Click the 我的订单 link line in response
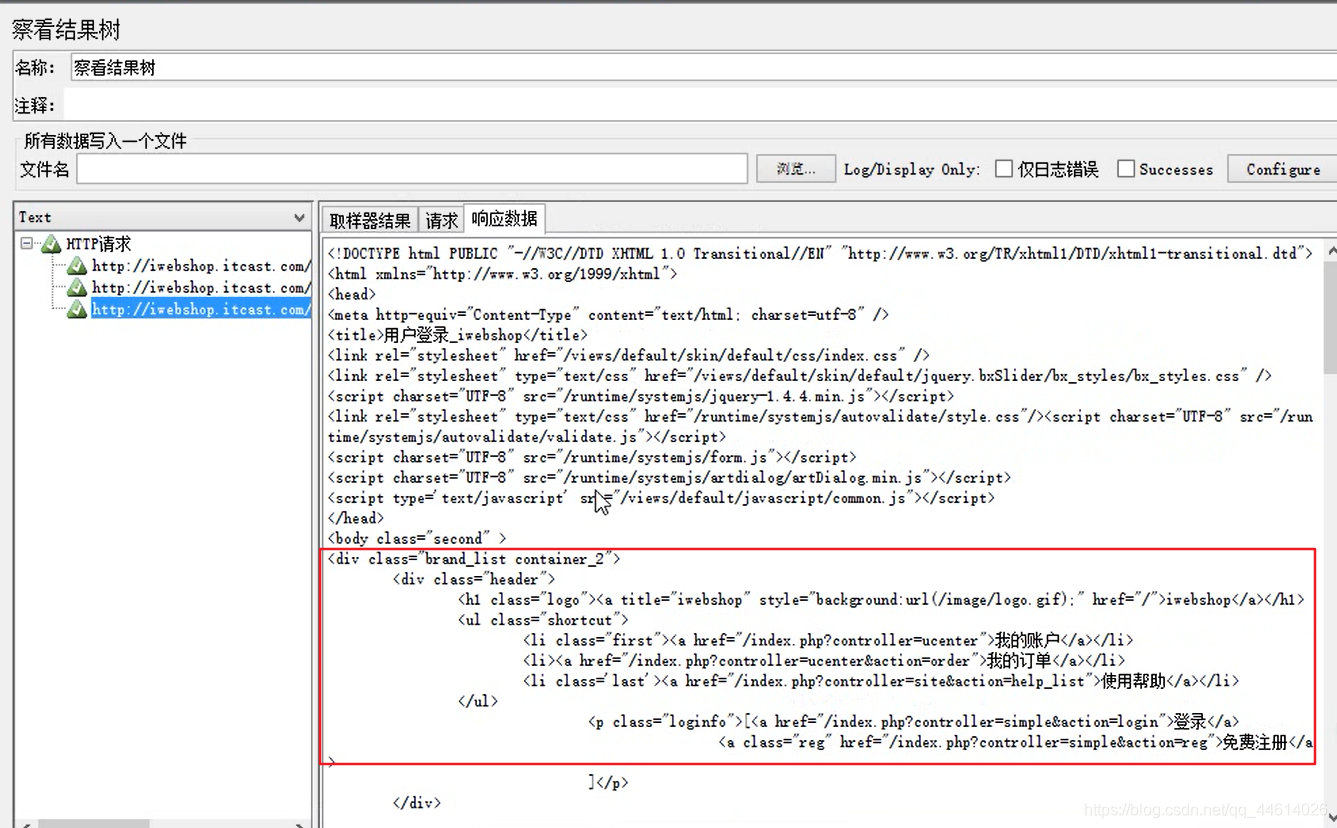The height and width of the screenshot is (828, 1337). (824, 660)
